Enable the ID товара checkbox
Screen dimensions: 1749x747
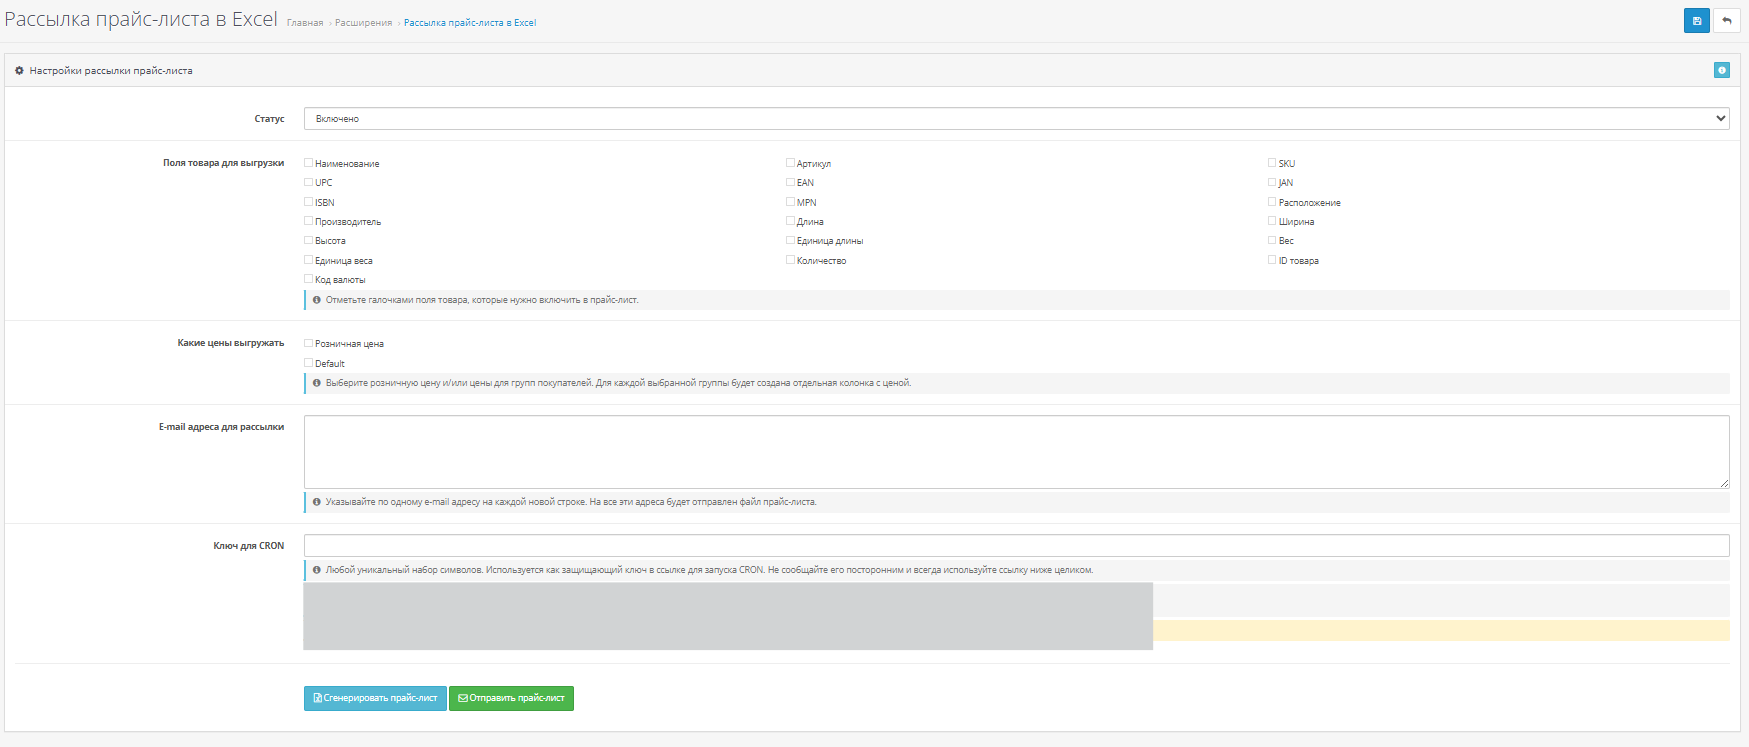[x=1272, y=260]
